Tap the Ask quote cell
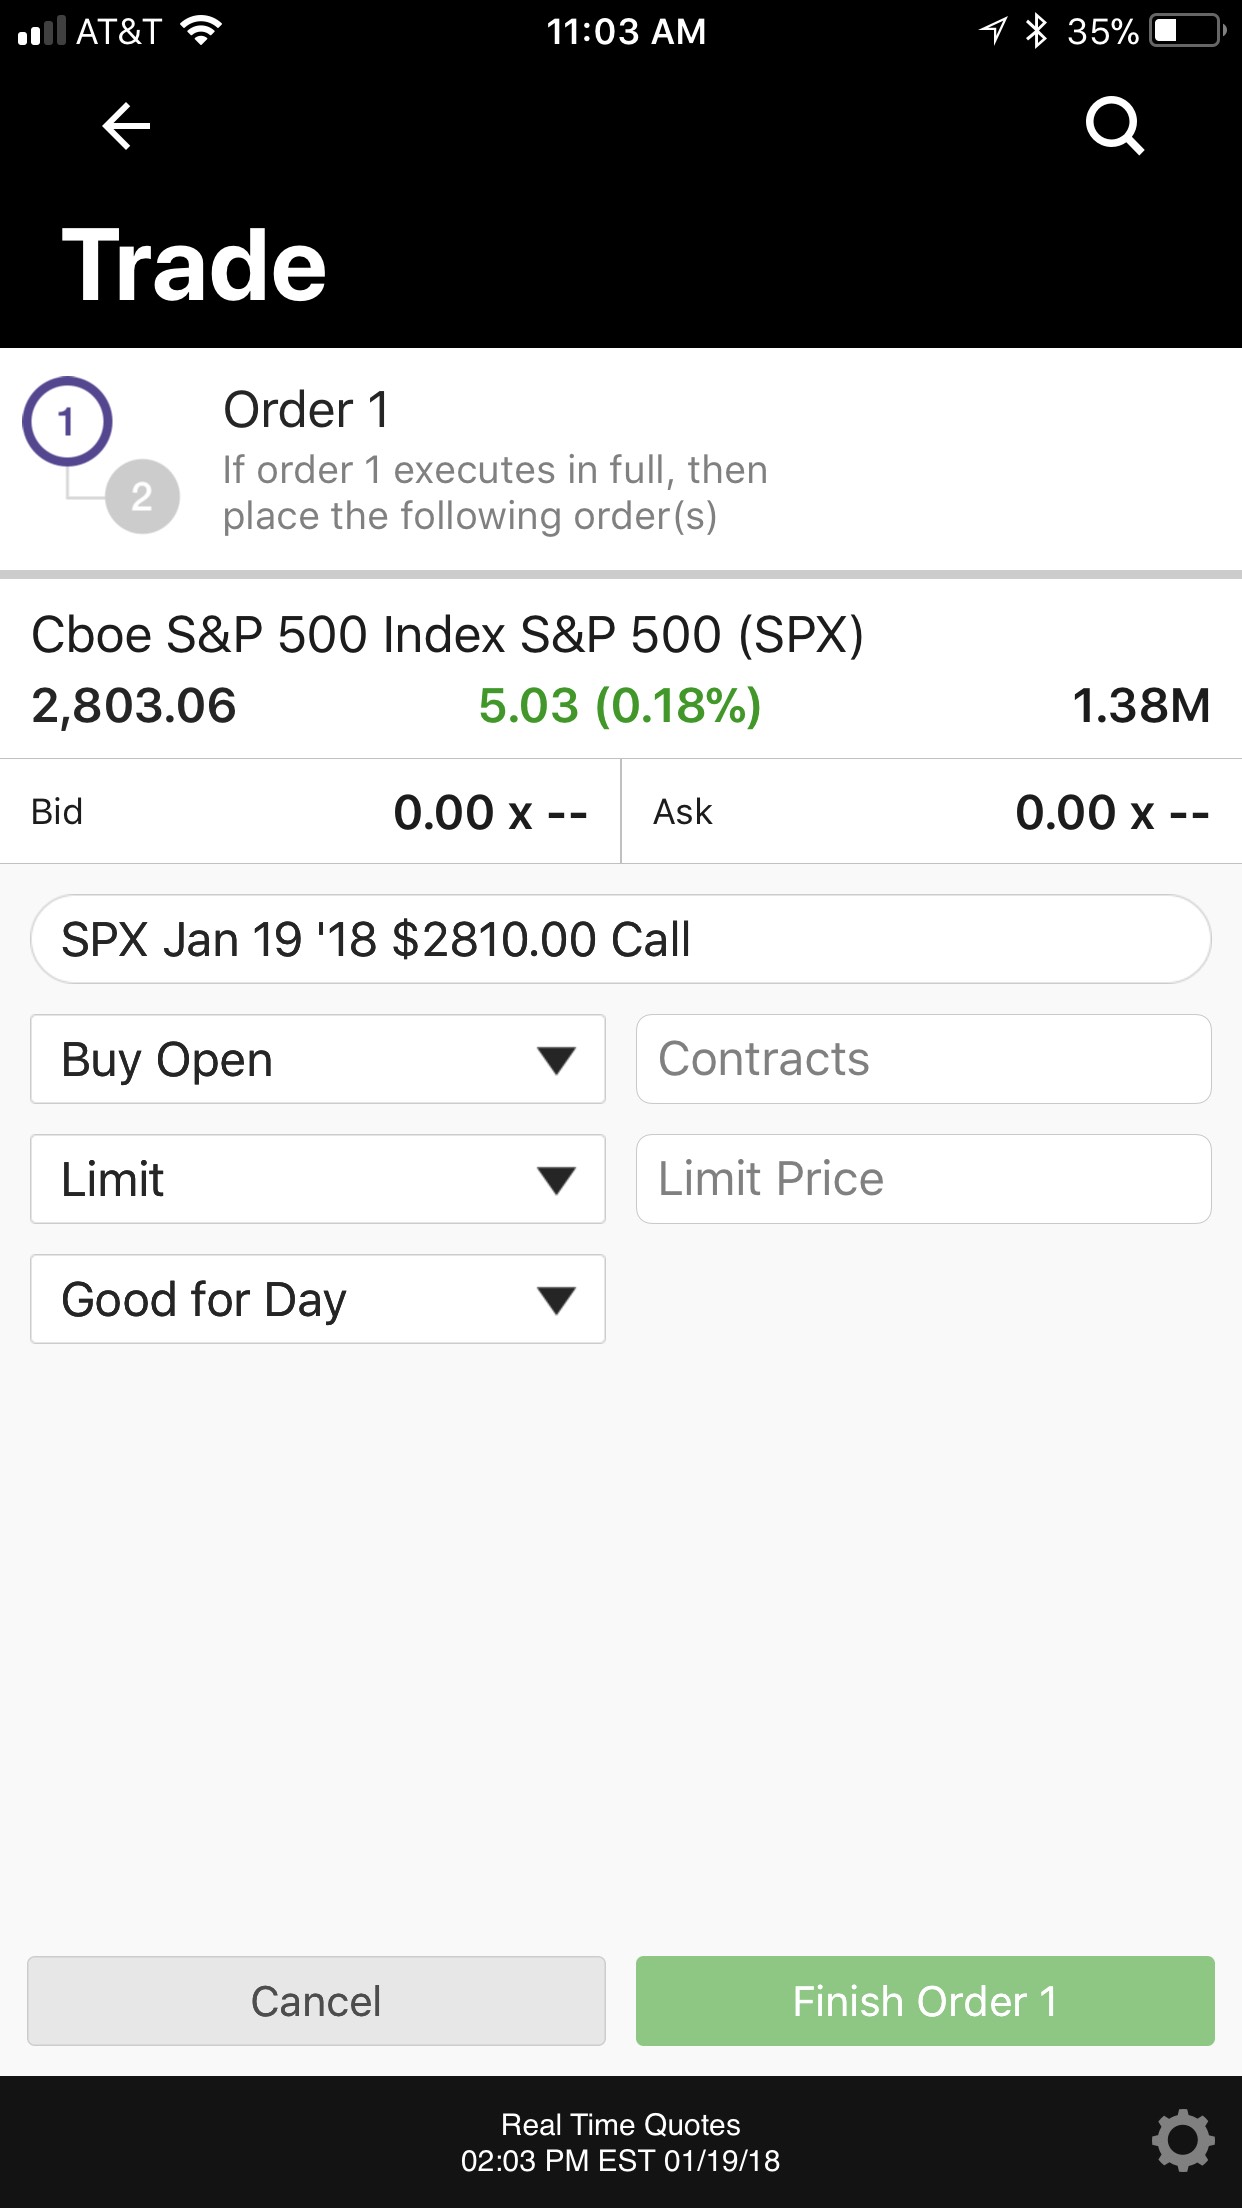Image resolution: width=1242 pixels, height=2208 pixels. 932,811
